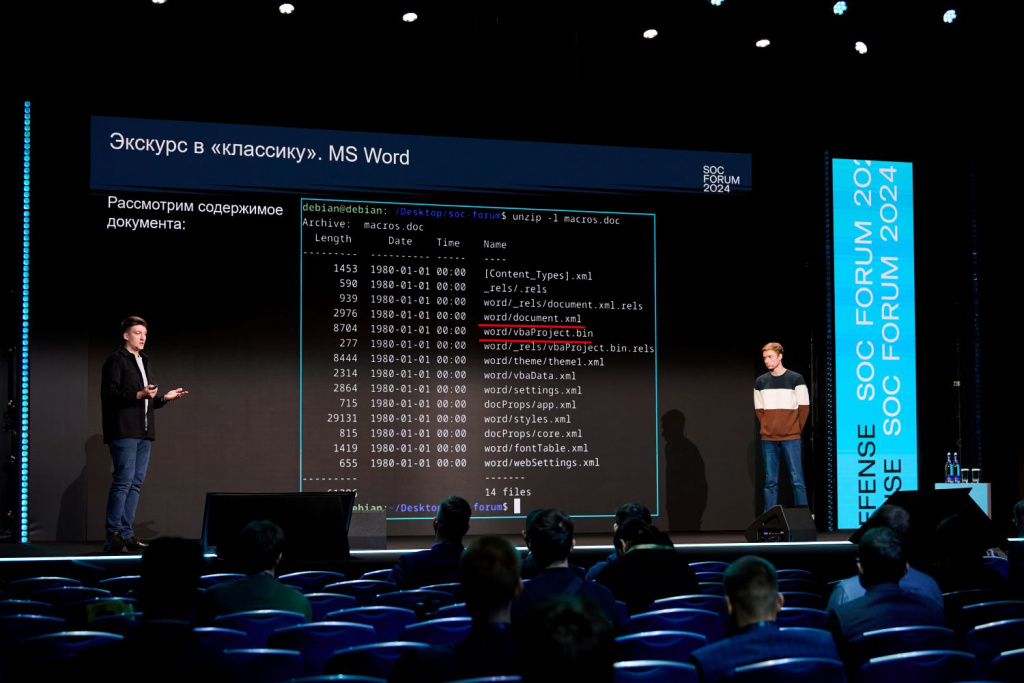This screenshot has height=683, width=1024.
Task: Click the word/webSettings.xml file name
Action: (541, 463)
